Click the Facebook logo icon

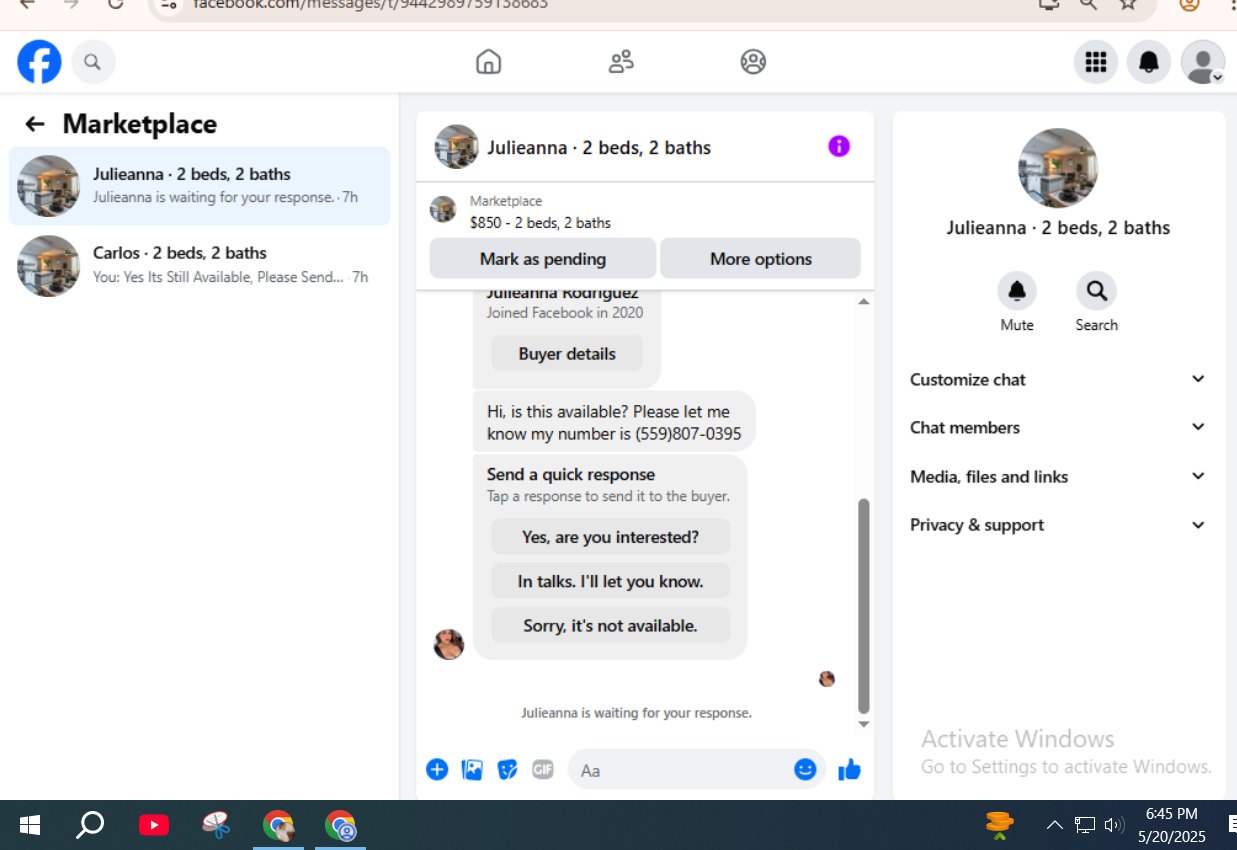pos(39,62)
